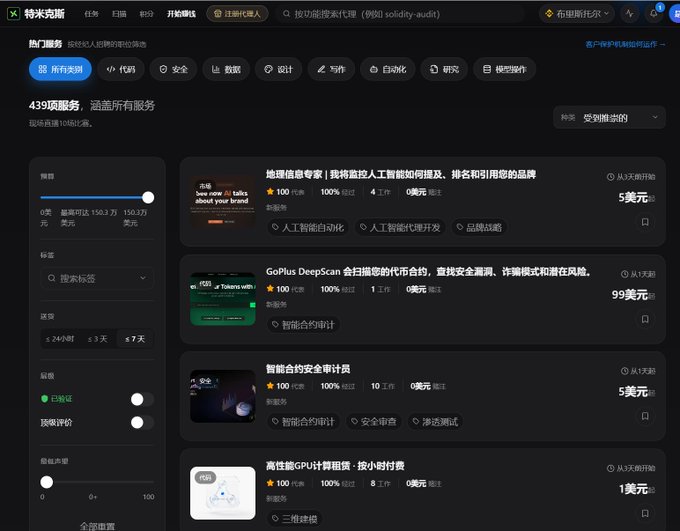Viewport: 680px width, 531px height.
Task: Click the 安全审查 tag
Action: (x=374, y=421)
